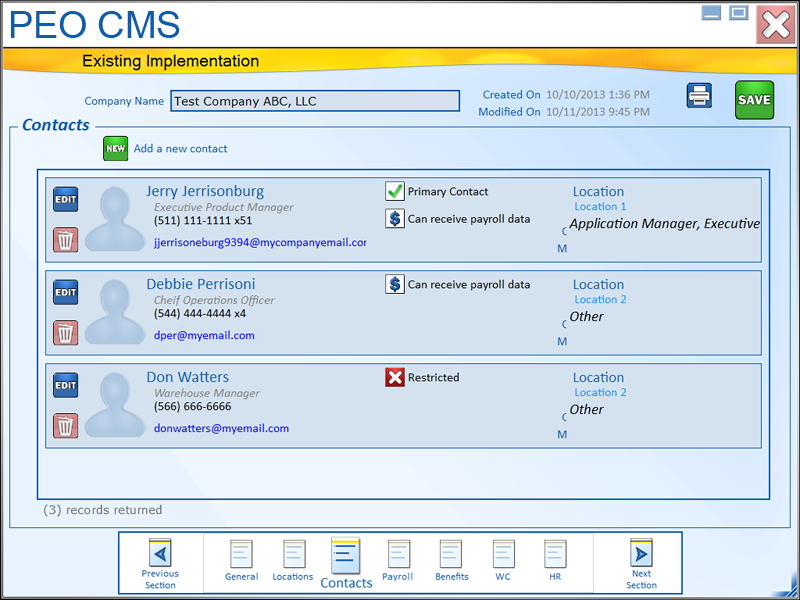Edit Debbie Perrisoni's contact
800x600 pixels.
(x=66, y=292)
